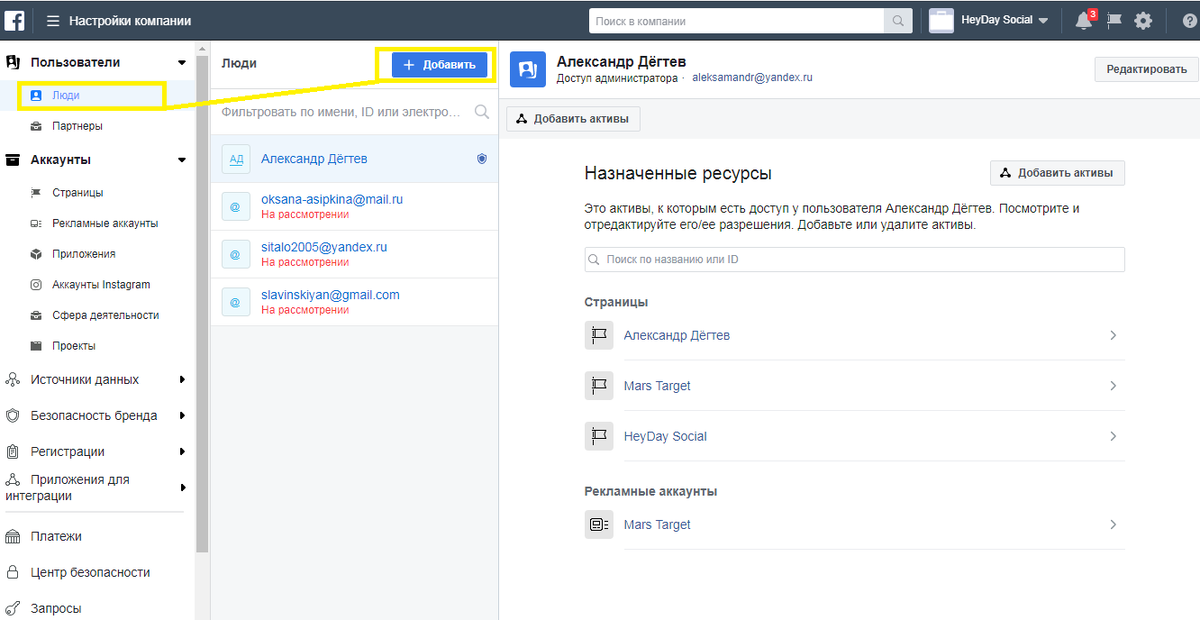1200x620 pixels.
Task: Click the Безопасность бренда shield icon
Action: [x=13, y=415]
